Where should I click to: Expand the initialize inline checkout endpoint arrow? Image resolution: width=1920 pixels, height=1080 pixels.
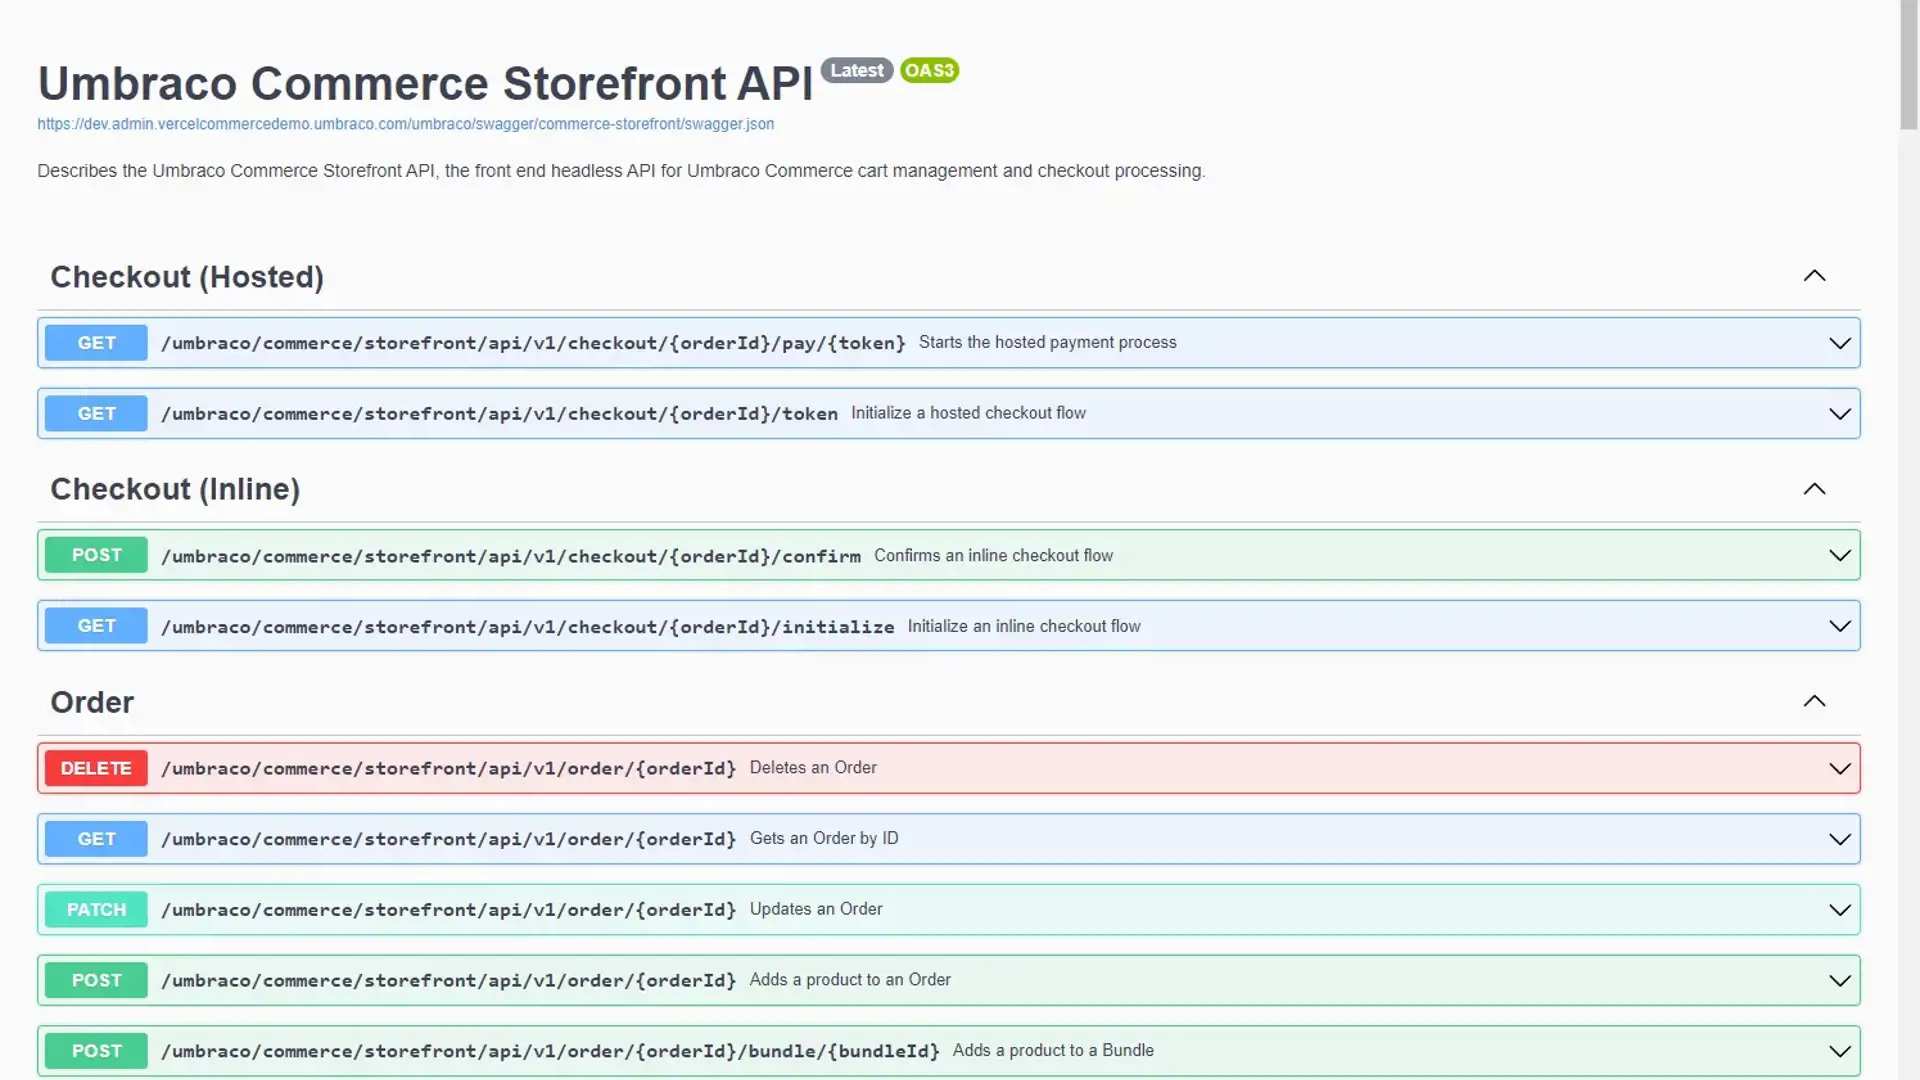1839,626
